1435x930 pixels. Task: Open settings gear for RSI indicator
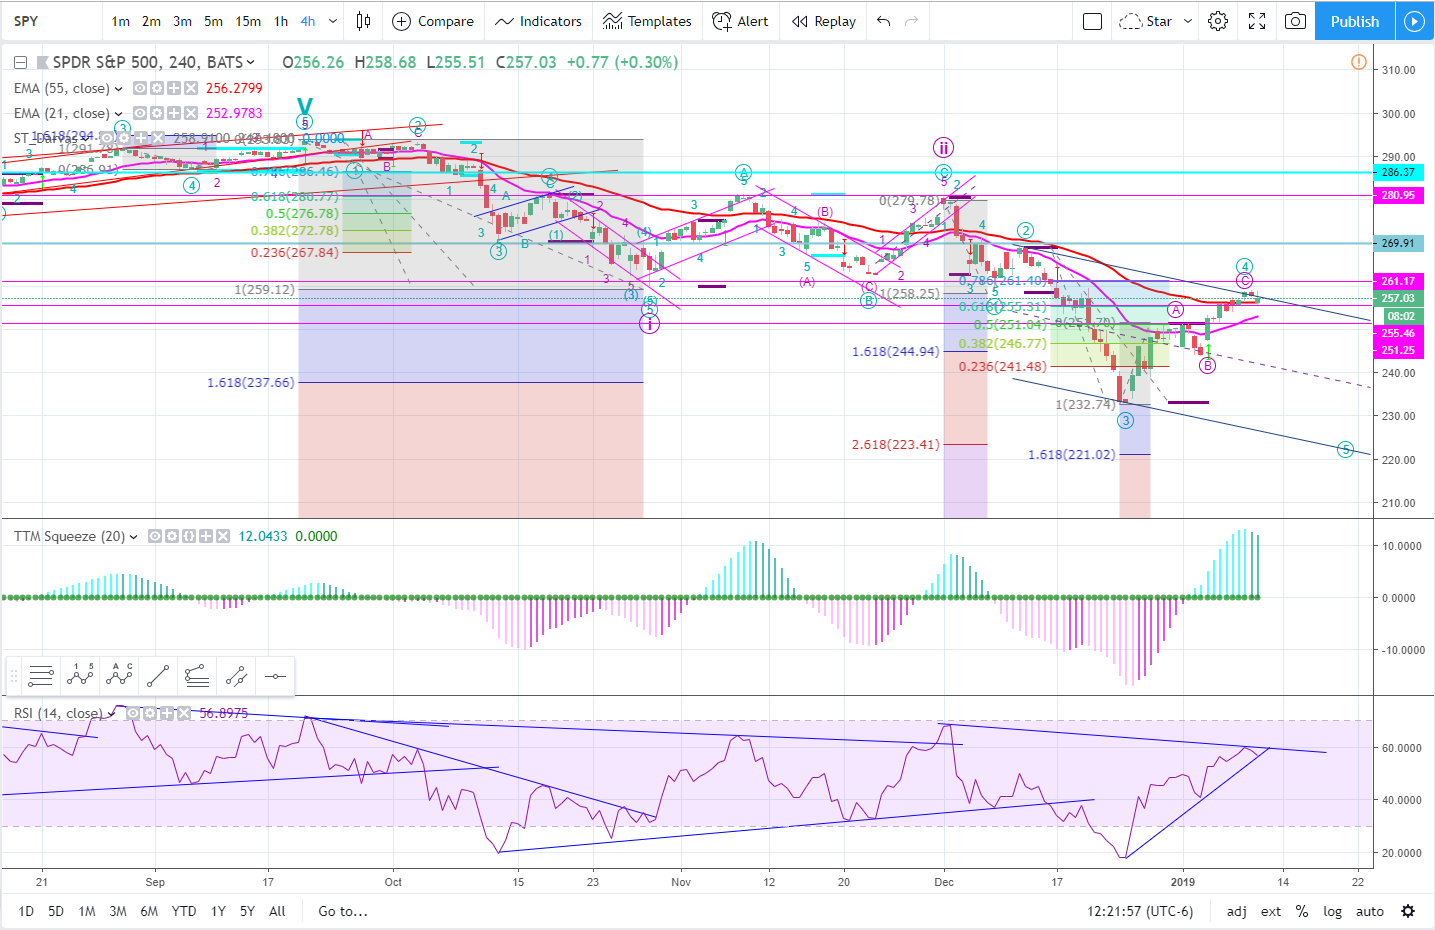pyautogui.click(x=150, y=713)
